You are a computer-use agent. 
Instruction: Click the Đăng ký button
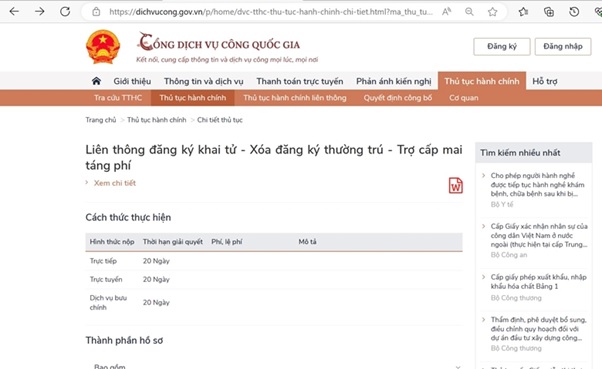pyautogui.click(x=502, y=46)
